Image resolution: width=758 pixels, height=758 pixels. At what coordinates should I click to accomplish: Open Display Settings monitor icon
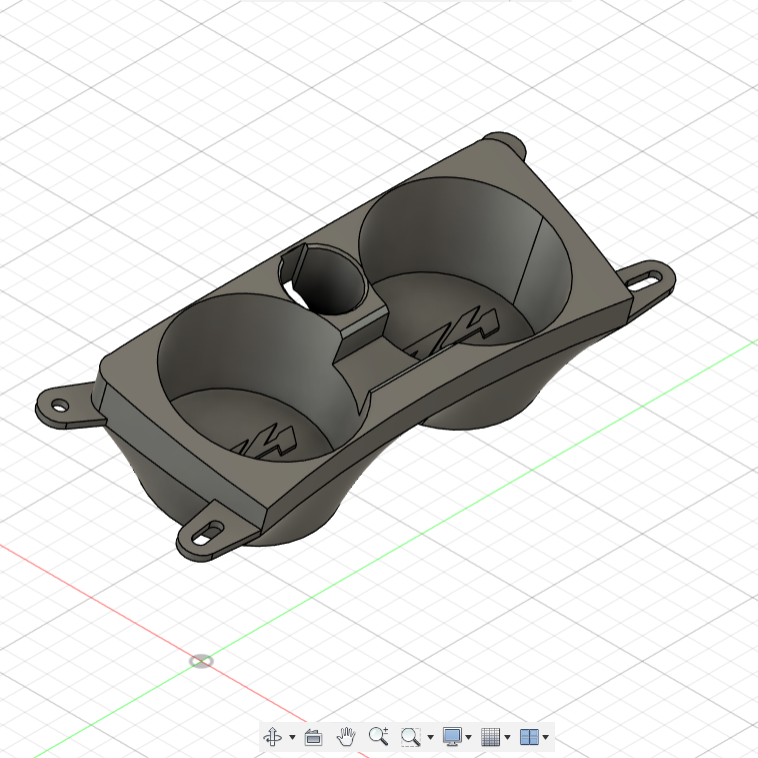[x=452, y=737]
